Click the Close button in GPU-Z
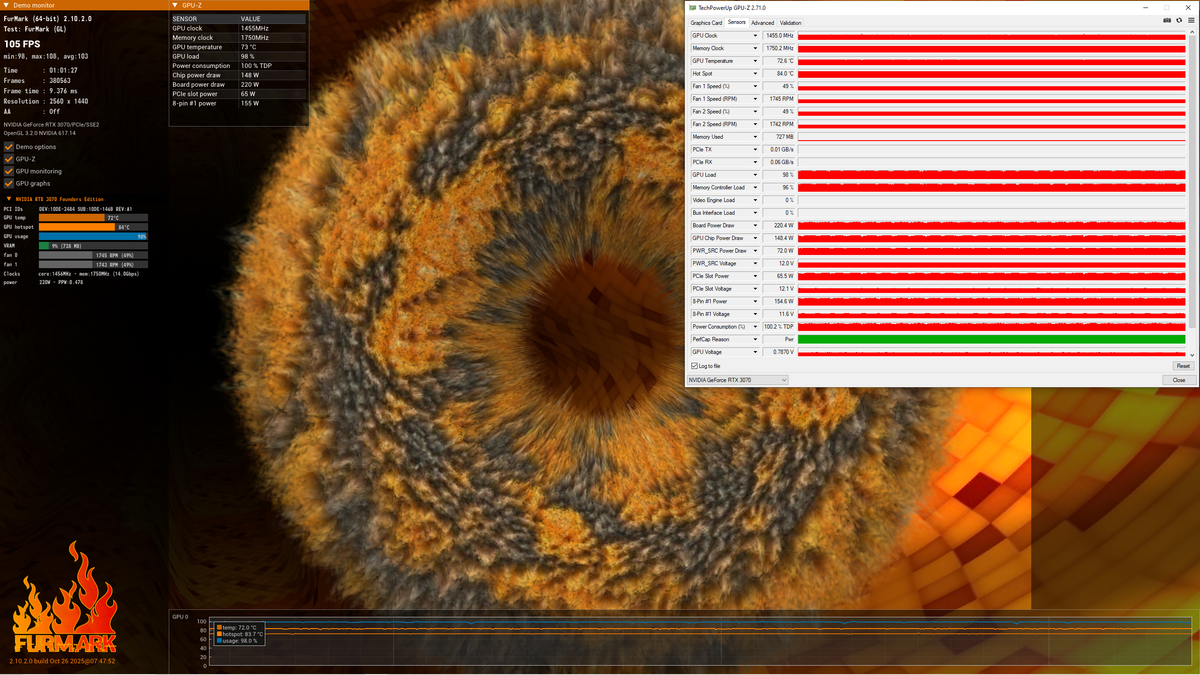The image size is (1200, 675). (x=1179, y=380)
